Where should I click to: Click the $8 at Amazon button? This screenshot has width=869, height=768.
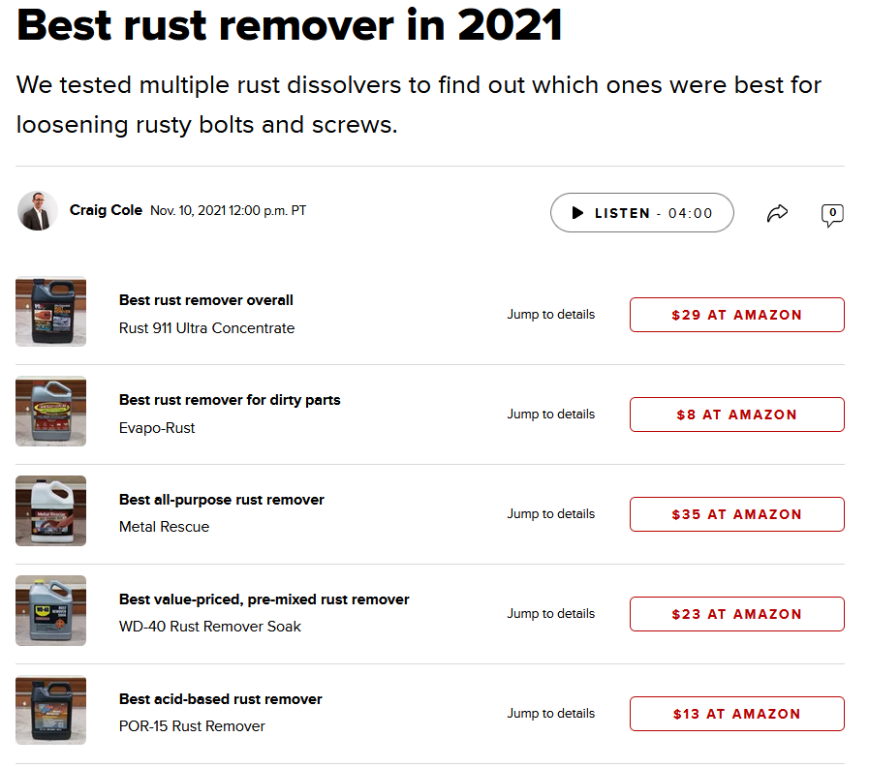point(736,415)
